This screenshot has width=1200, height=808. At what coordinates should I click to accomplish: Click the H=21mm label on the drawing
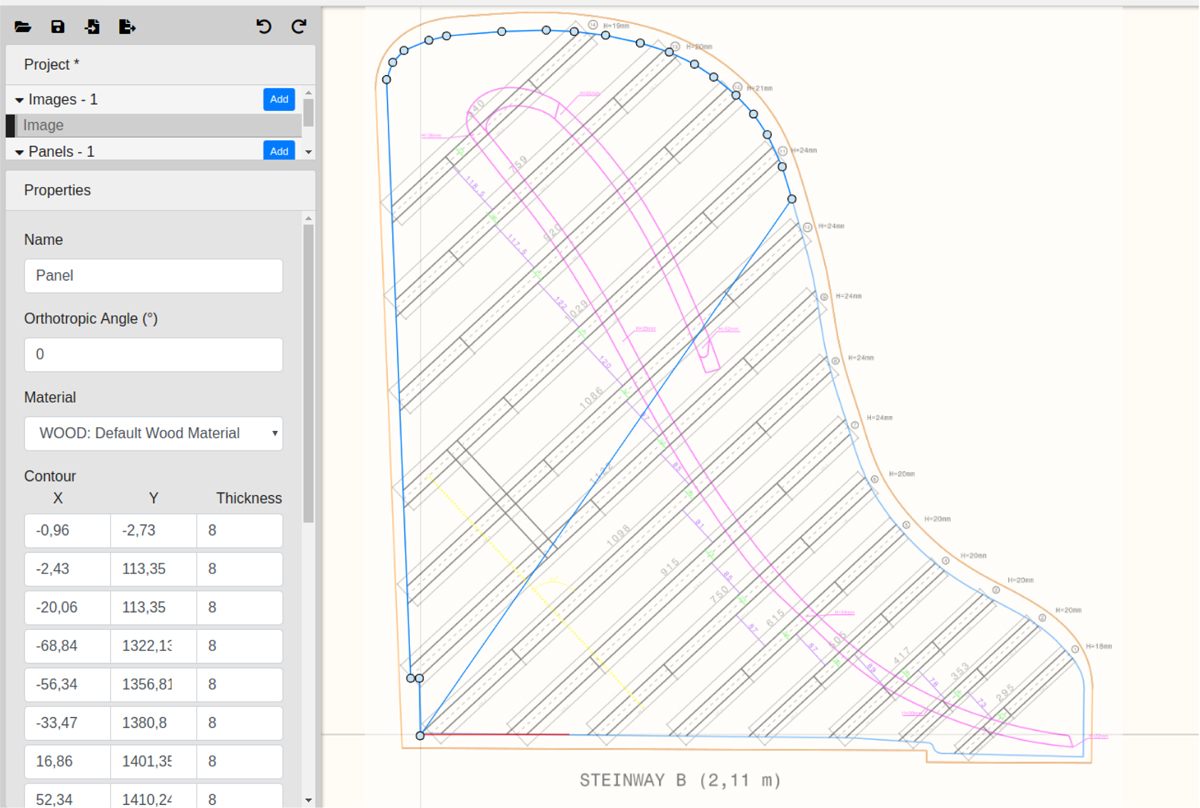760,88
